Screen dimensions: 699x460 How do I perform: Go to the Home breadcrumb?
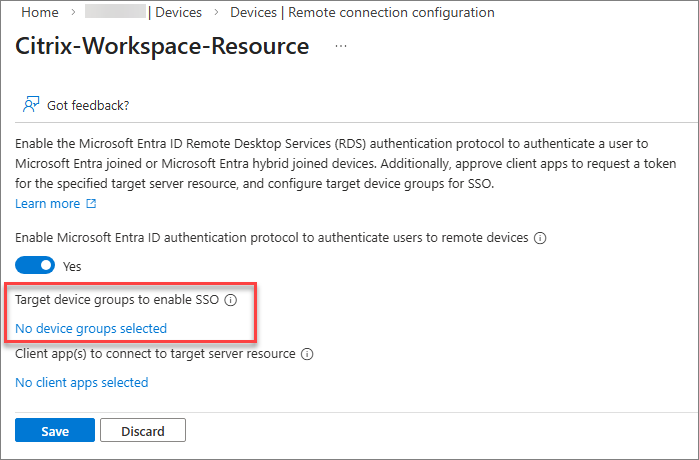point(39,13)
